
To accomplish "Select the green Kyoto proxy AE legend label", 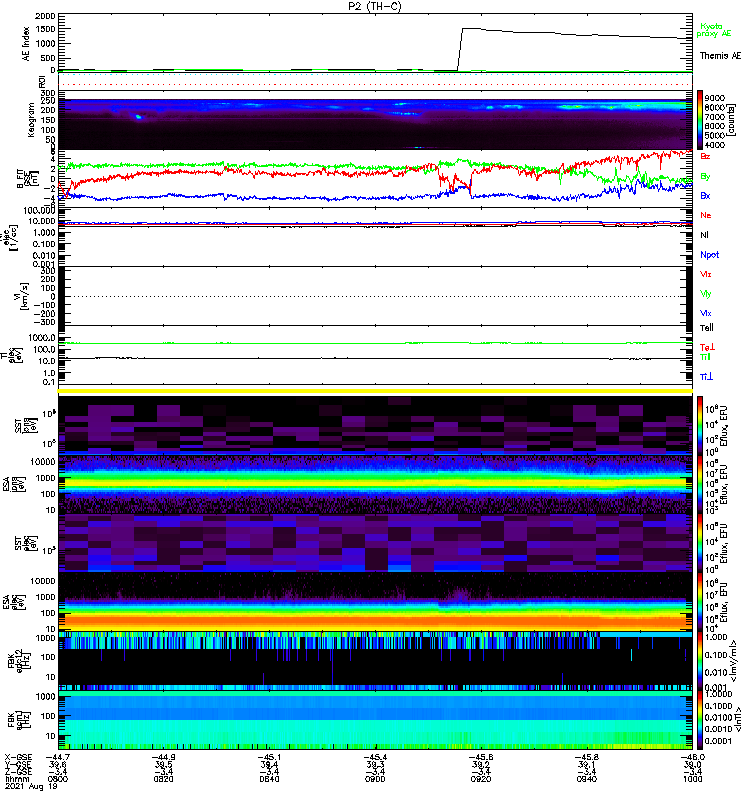I will pyautogui.click(x=713, y=30).
